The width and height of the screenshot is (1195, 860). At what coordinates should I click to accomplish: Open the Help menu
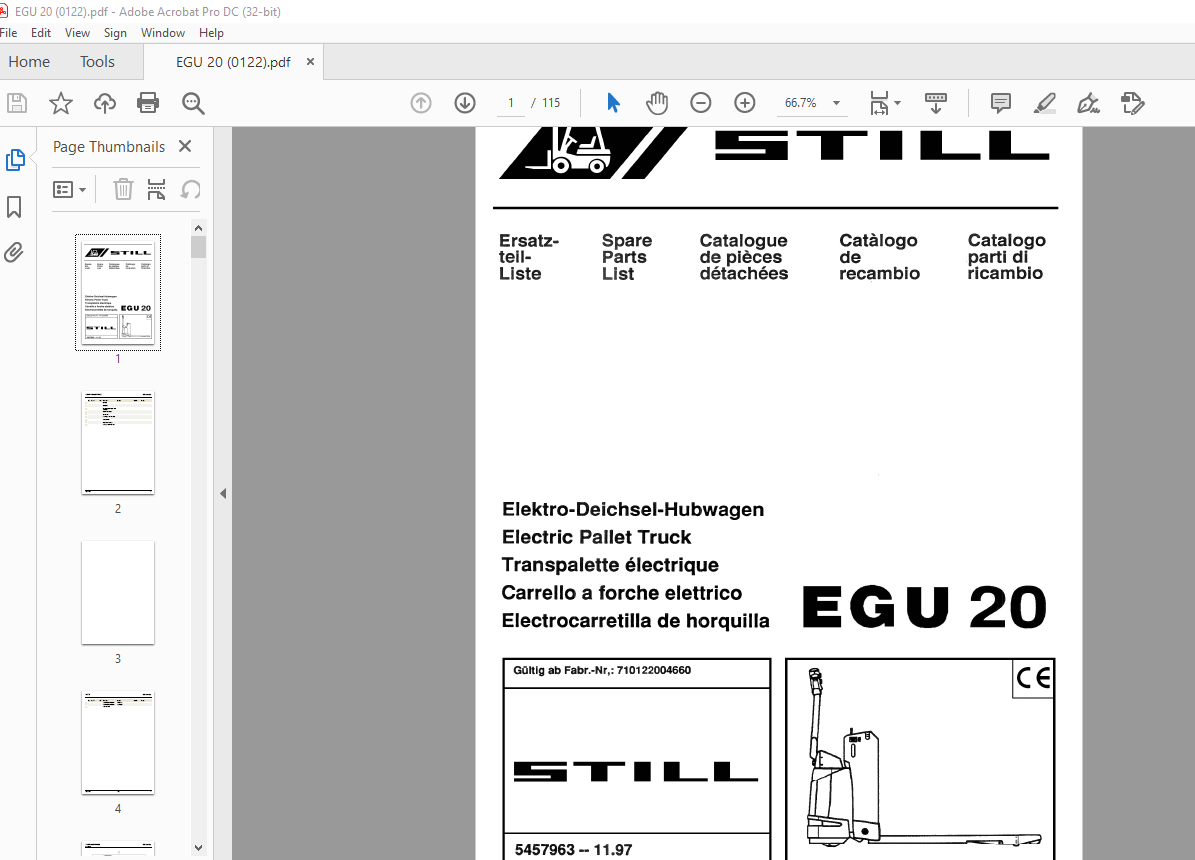click(211, 33)
